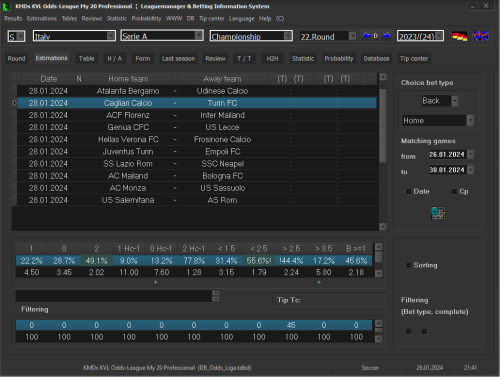The image size is (500, 377).
Task: Open the Results menu
Action: [13, 19]
